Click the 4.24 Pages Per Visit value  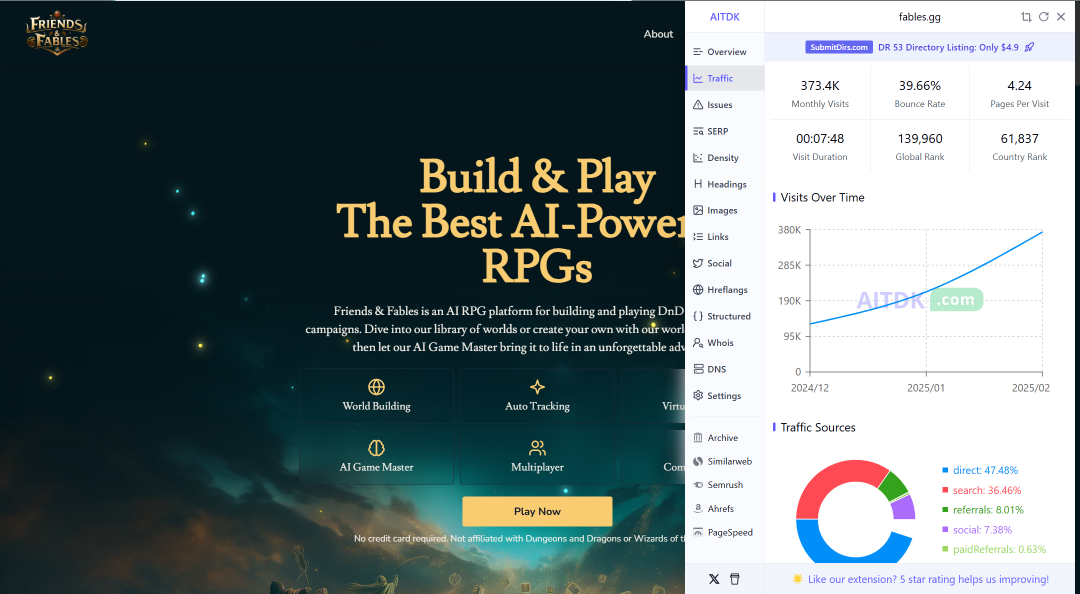[x=1019, y=85]
